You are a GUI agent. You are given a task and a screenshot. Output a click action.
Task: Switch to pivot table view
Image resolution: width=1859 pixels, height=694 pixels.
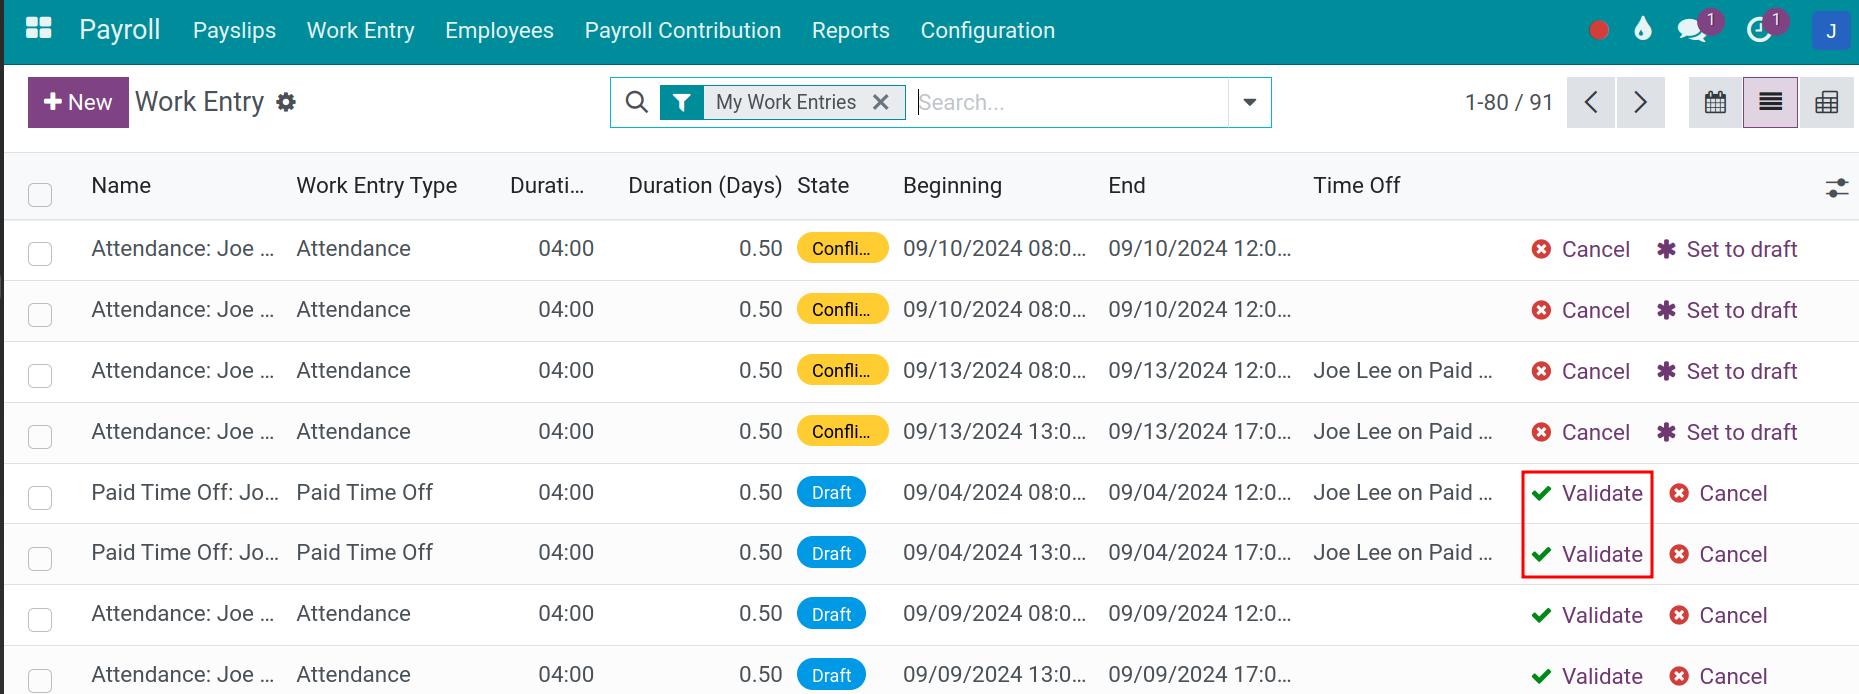(x=1826, y=102)
